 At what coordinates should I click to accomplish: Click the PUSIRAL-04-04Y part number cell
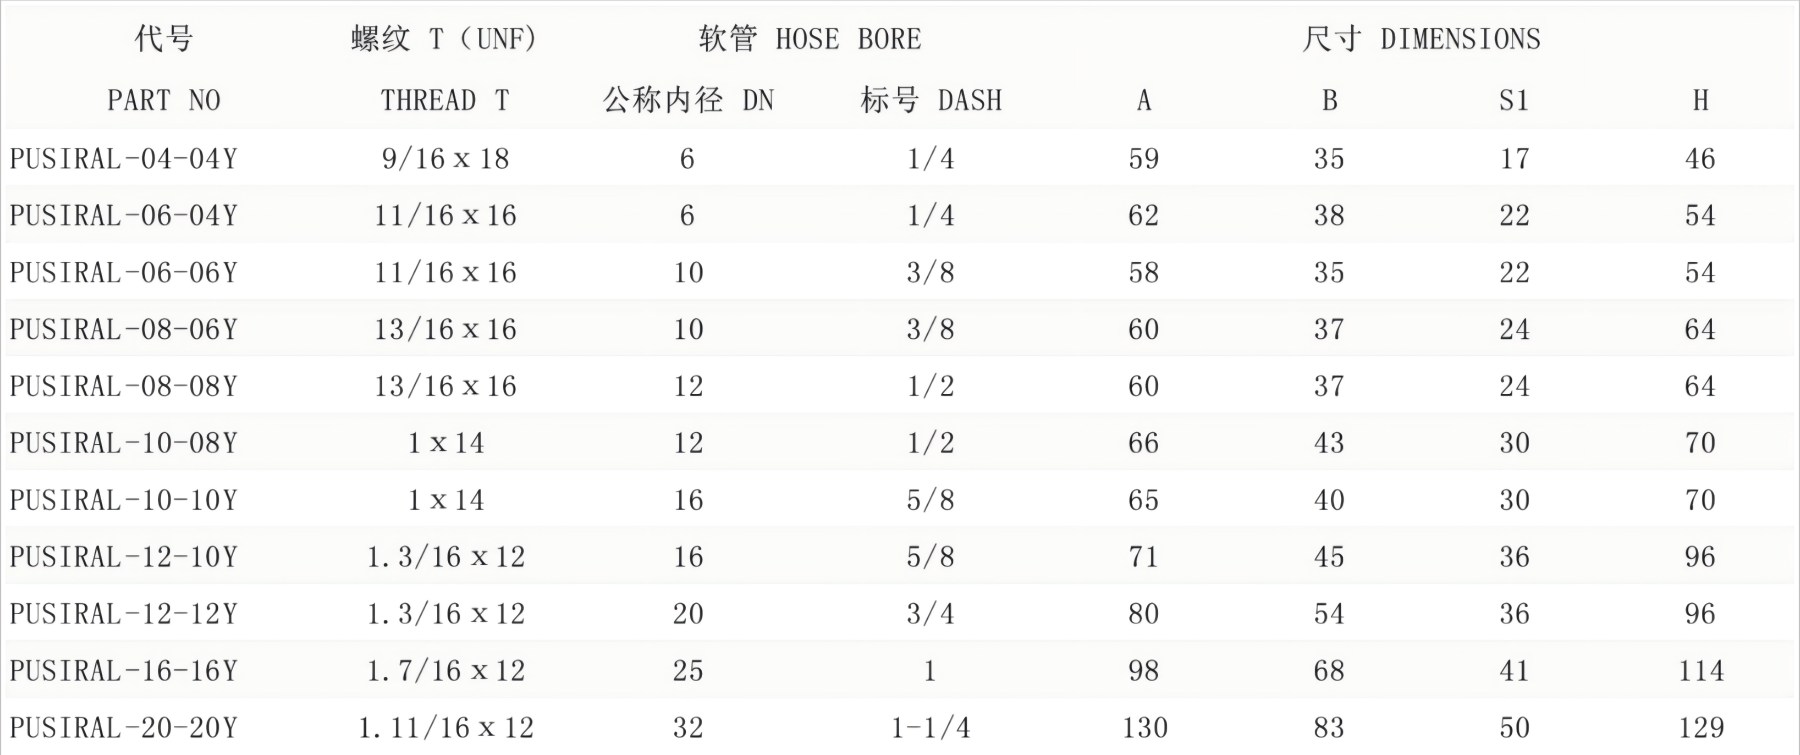pos(123,159)
